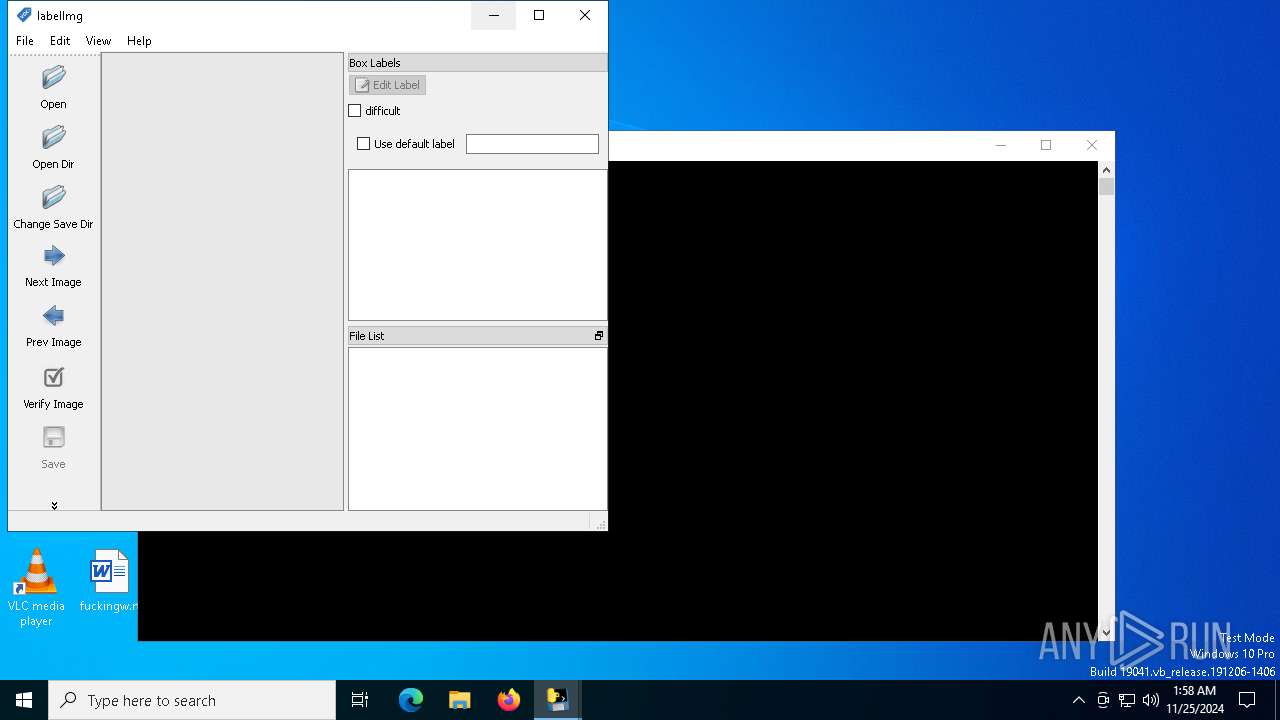This screenshot has height=720, width=1280.
Task: Click the volume tray icon
Action: (x=1151, y=700)
